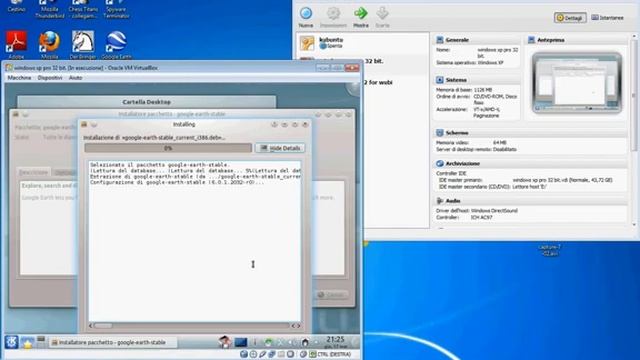This screenshot has width=640, height=360.
Task: Switch to Dettagli view in VirtualBox Manager
Action: tap(570, 18)
